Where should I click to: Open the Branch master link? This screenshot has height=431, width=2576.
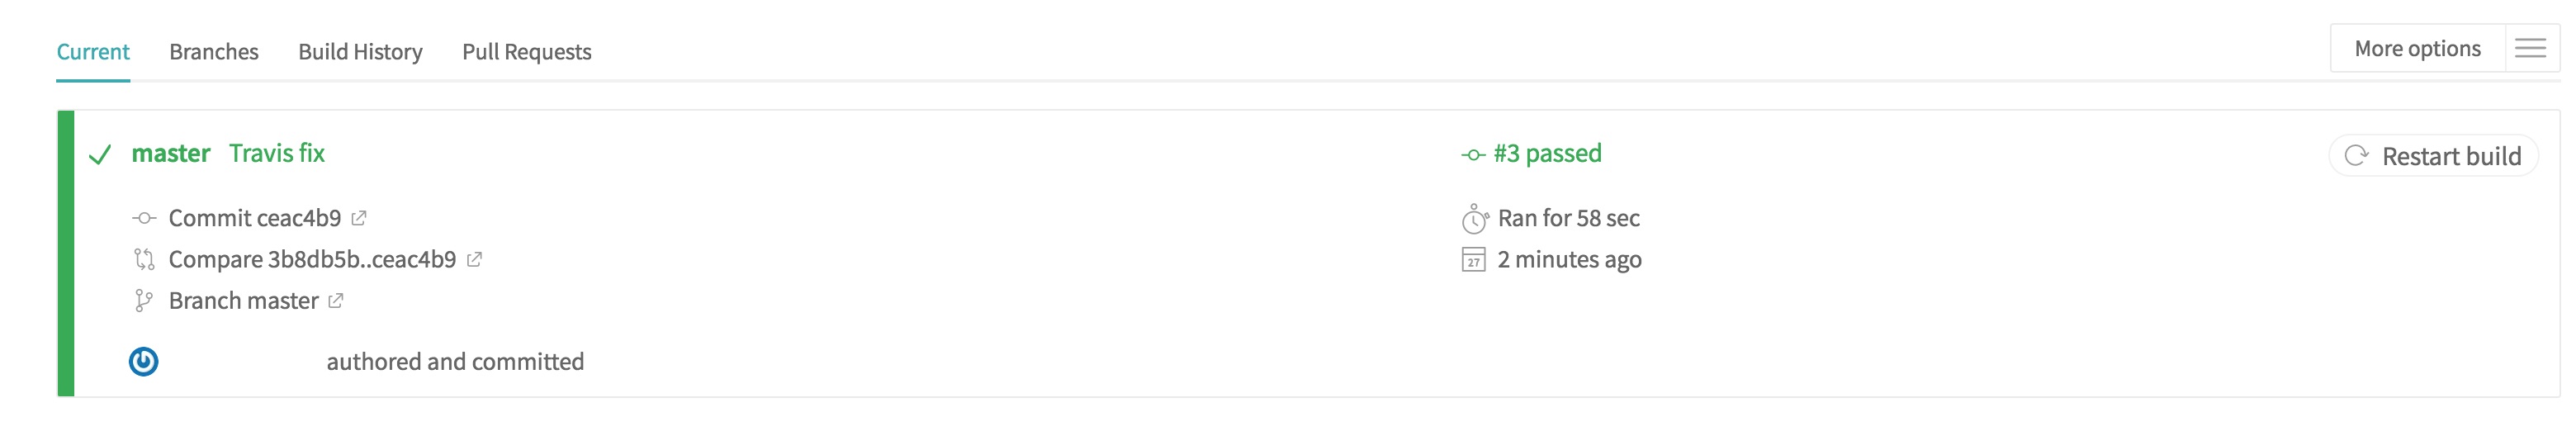click(243, 301)
